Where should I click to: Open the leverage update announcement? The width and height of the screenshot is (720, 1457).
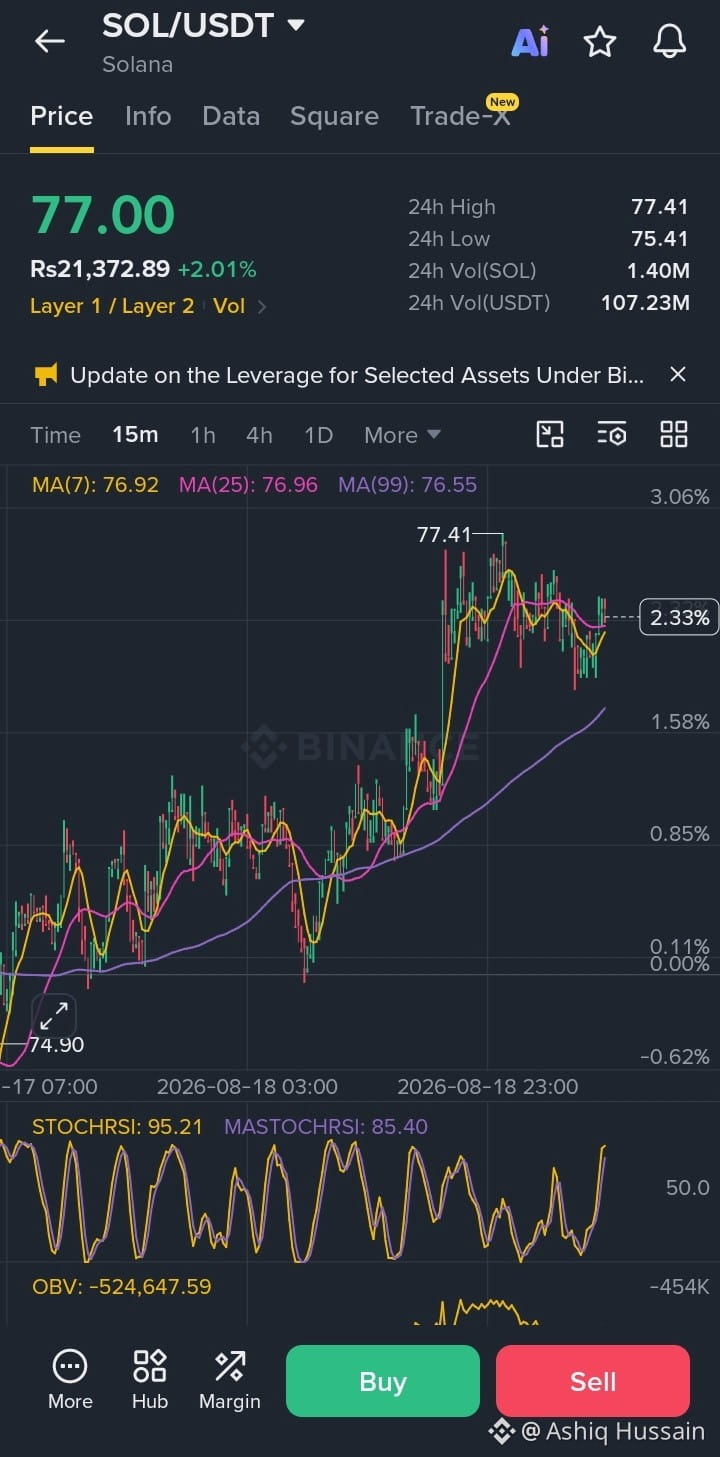357,375
